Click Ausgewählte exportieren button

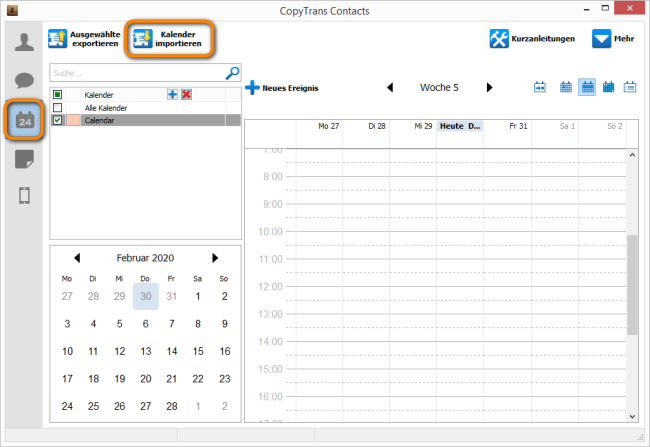point(85,39)
